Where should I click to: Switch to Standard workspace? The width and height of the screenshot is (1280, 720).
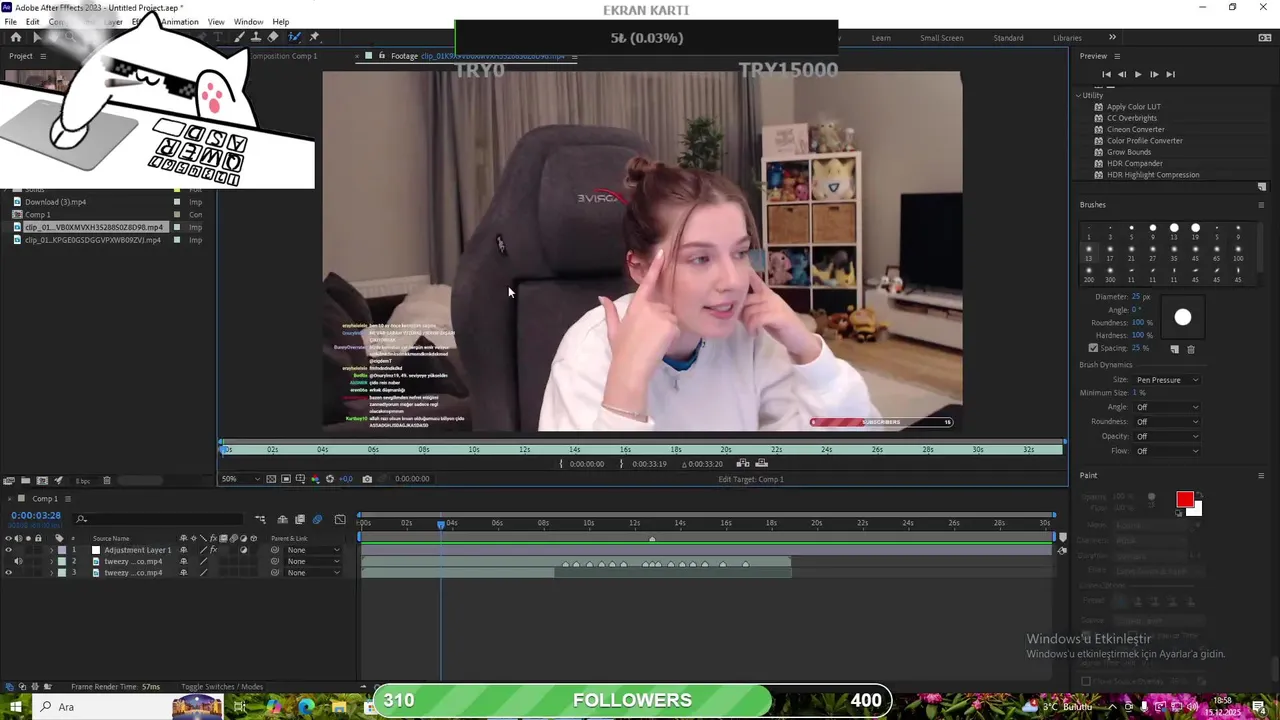pos(1008,38)
